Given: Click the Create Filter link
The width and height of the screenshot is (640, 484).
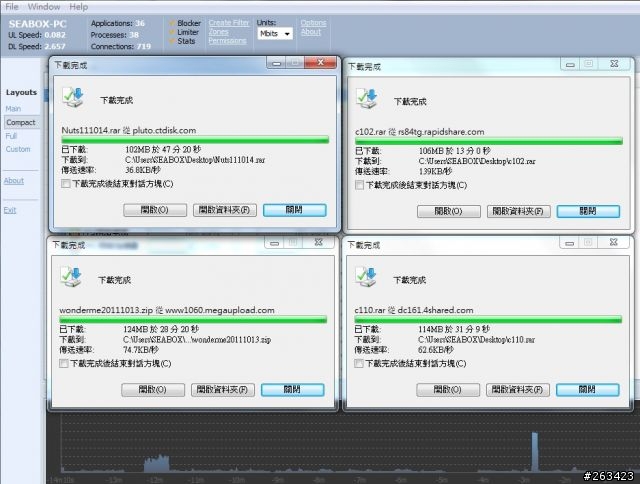Looking at the screenshot, I should [229, 23].
